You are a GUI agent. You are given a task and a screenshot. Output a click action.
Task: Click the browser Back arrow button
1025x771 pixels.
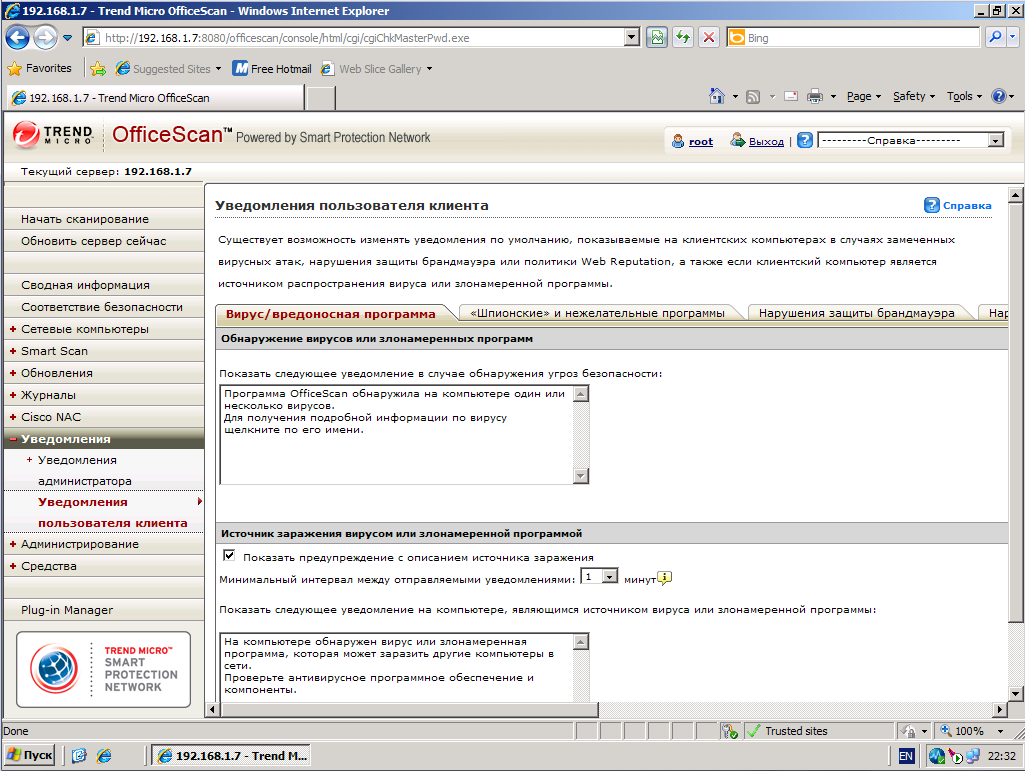[x=18, y=38]
